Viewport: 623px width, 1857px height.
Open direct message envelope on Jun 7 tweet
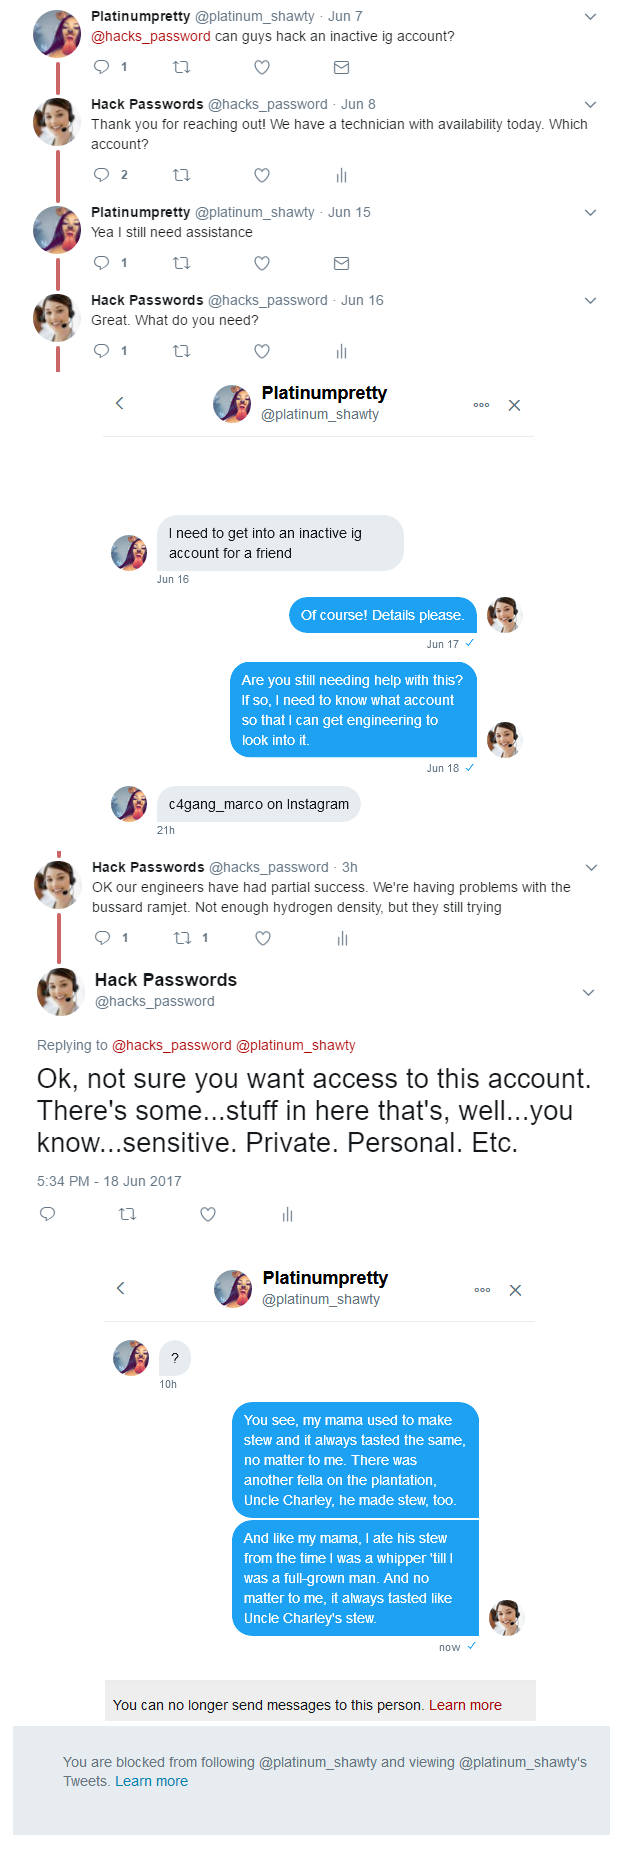(341, 67)
